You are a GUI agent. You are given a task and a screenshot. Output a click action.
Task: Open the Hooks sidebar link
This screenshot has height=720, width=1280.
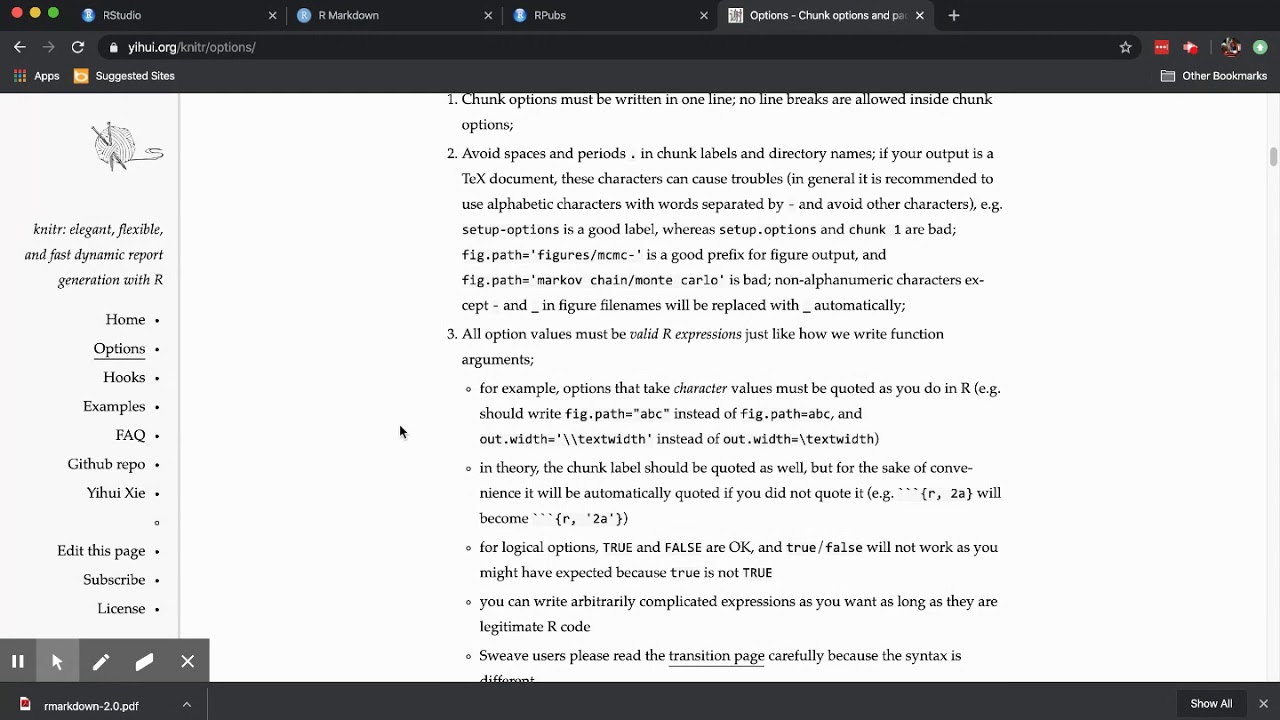(124, 377)
